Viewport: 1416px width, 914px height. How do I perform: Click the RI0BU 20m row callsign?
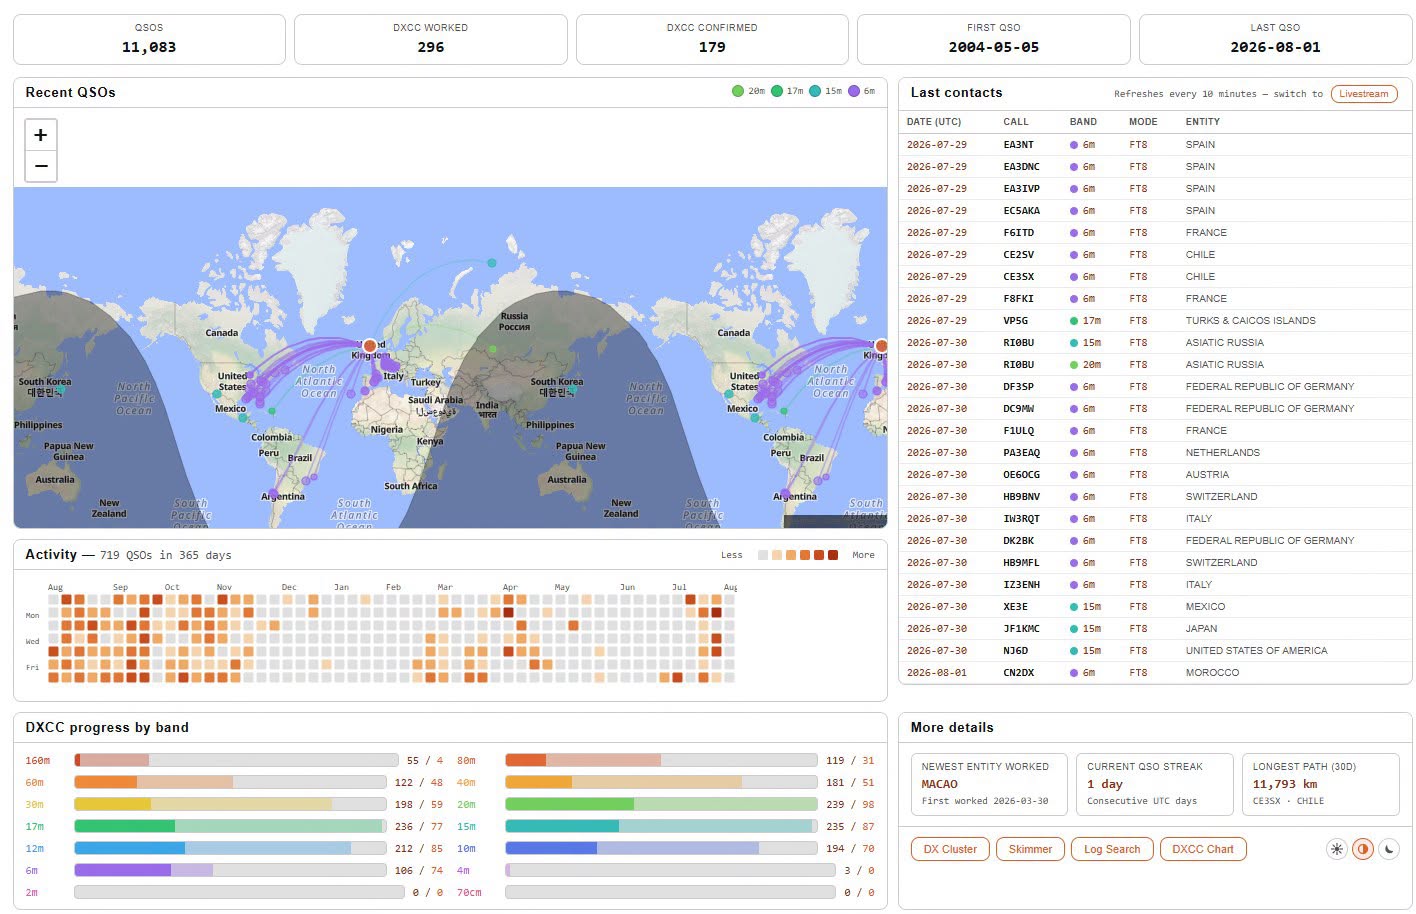[x=1018, y=365]
